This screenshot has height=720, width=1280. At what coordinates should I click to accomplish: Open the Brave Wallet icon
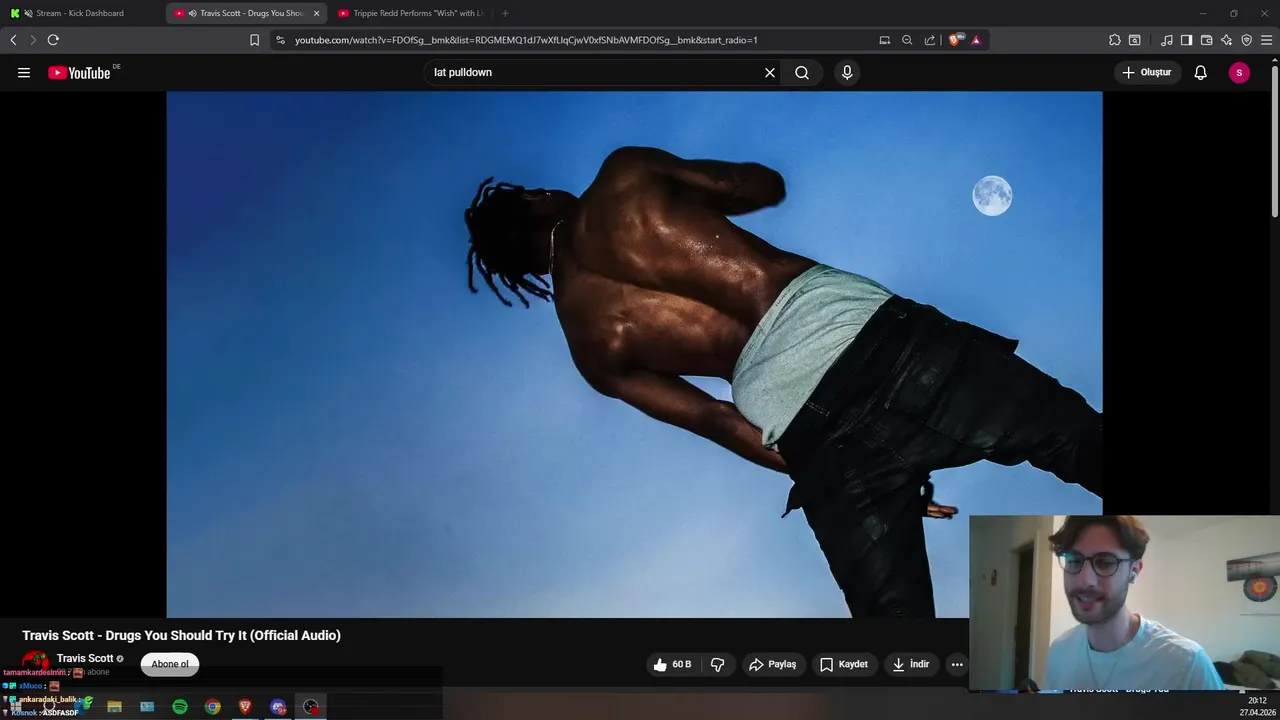tap(1206, 40)
